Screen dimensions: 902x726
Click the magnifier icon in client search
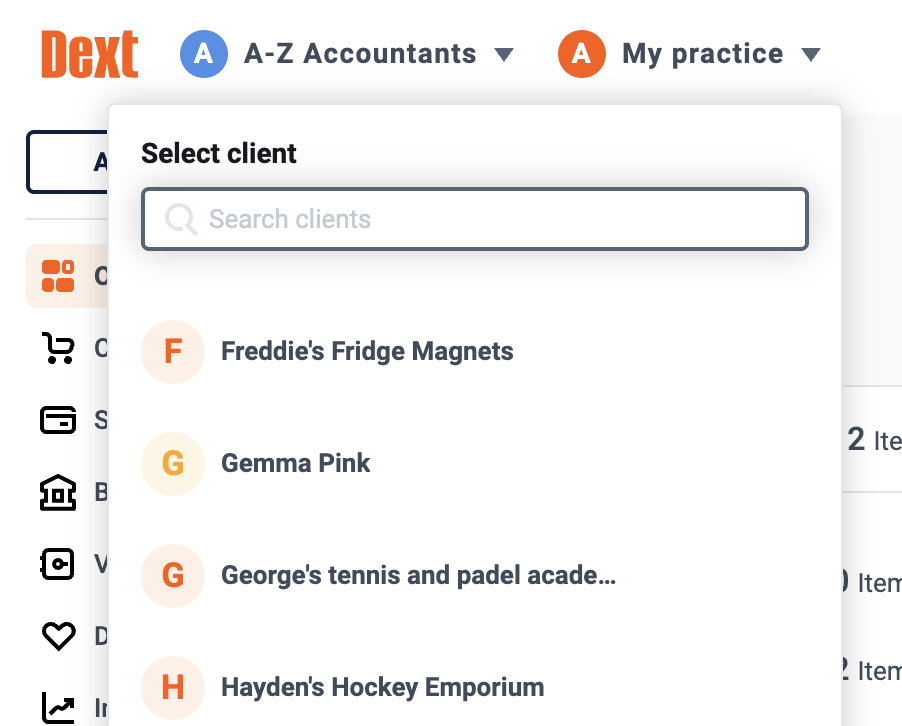(181, 219)
